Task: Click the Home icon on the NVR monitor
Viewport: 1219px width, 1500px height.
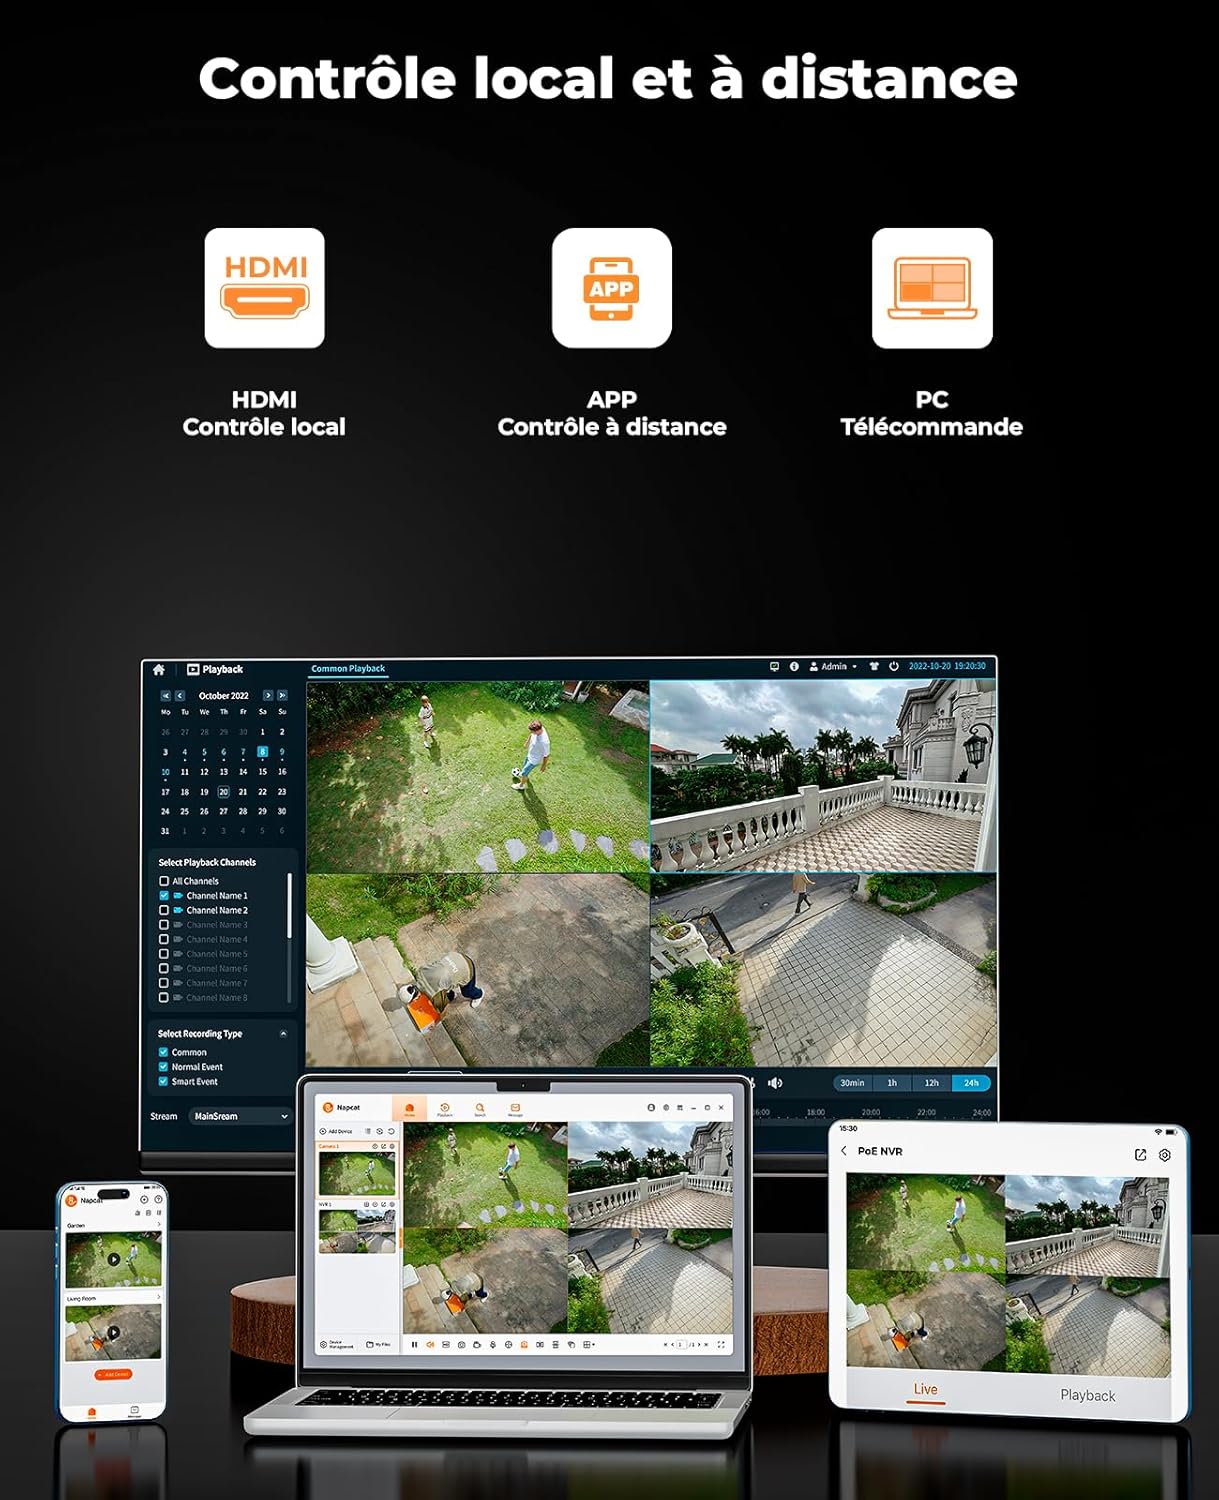Action: [159, 670]
